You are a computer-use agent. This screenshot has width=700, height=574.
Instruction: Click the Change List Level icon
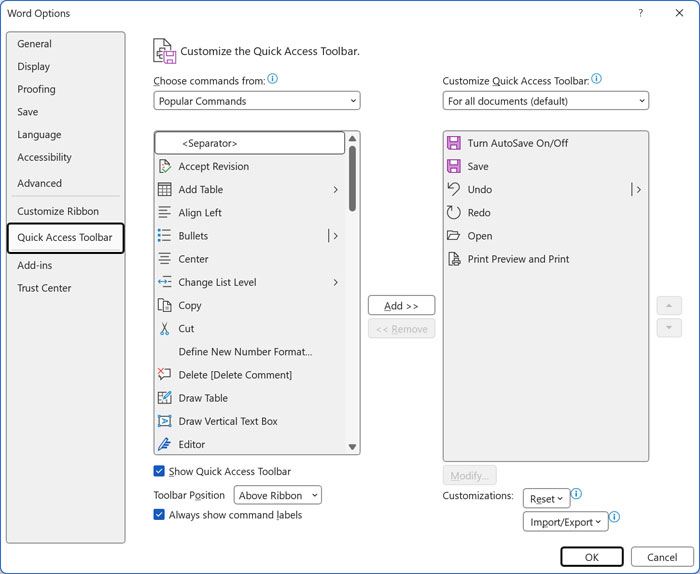tap(164, 282)
